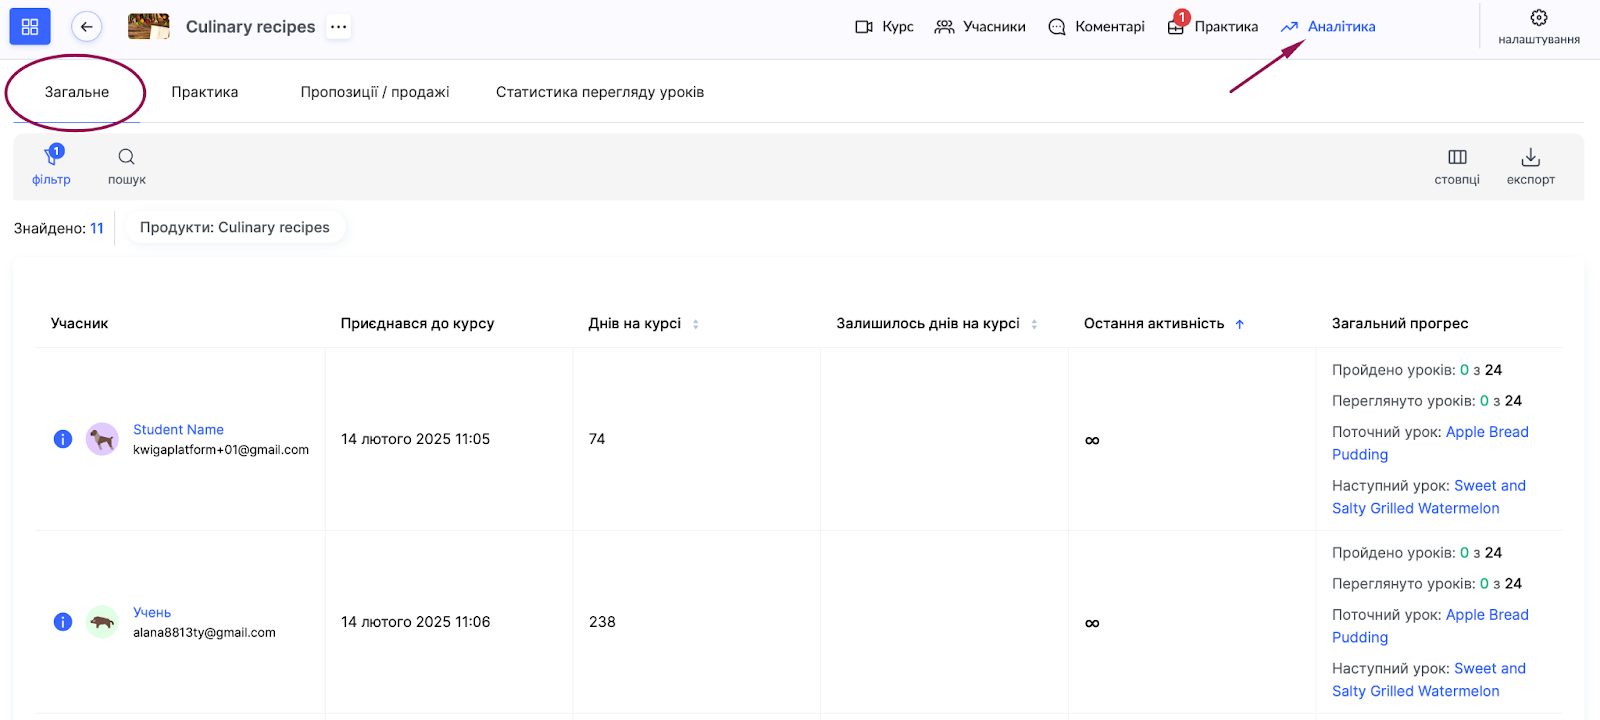Open the three-dots menu beside Culinary recipes
This screenshot has height=720, width=1600.
click(339, 27)
